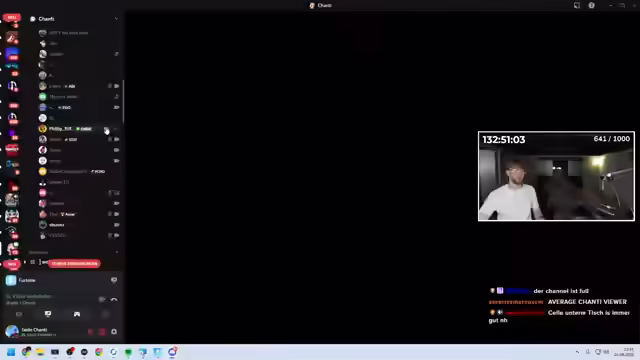Image resolution: width=640 pixels, height=360 pixels.
Task: Toggle camera in voice panel
Action: click(x=19, y=314)
